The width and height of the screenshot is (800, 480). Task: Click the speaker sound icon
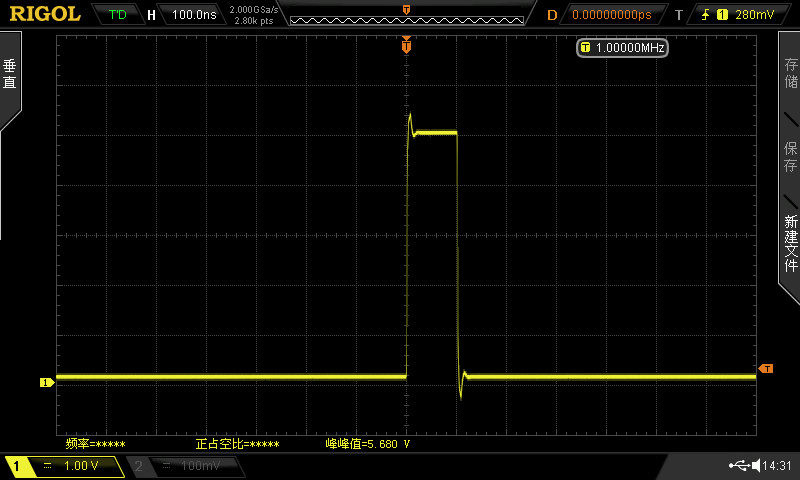757,465
